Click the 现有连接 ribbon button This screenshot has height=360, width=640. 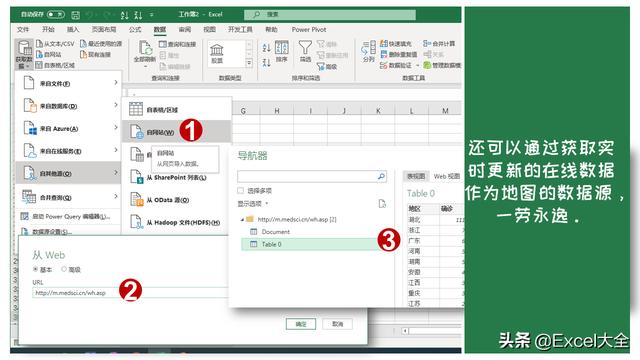[96, 54]
